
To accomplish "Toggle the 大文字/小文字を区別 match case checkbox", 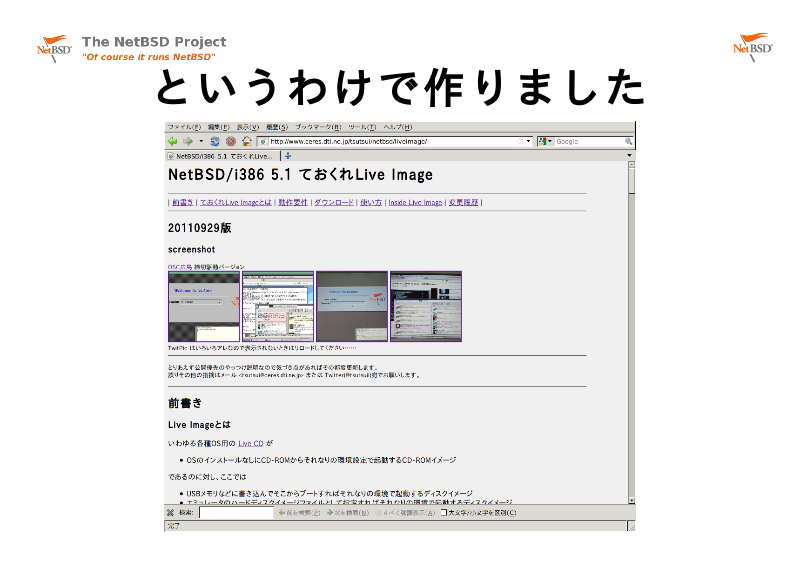I will coord(444,512).
